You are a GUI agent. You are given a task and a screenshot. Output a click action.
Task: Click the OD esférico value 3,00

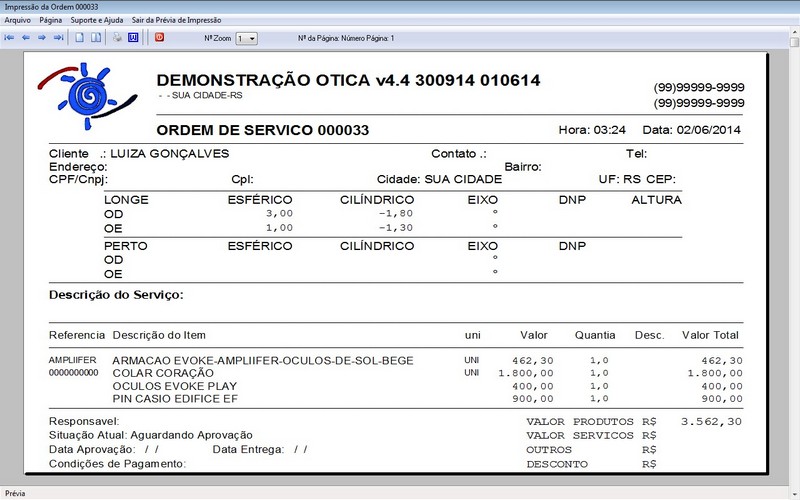(x=280, y=214)
